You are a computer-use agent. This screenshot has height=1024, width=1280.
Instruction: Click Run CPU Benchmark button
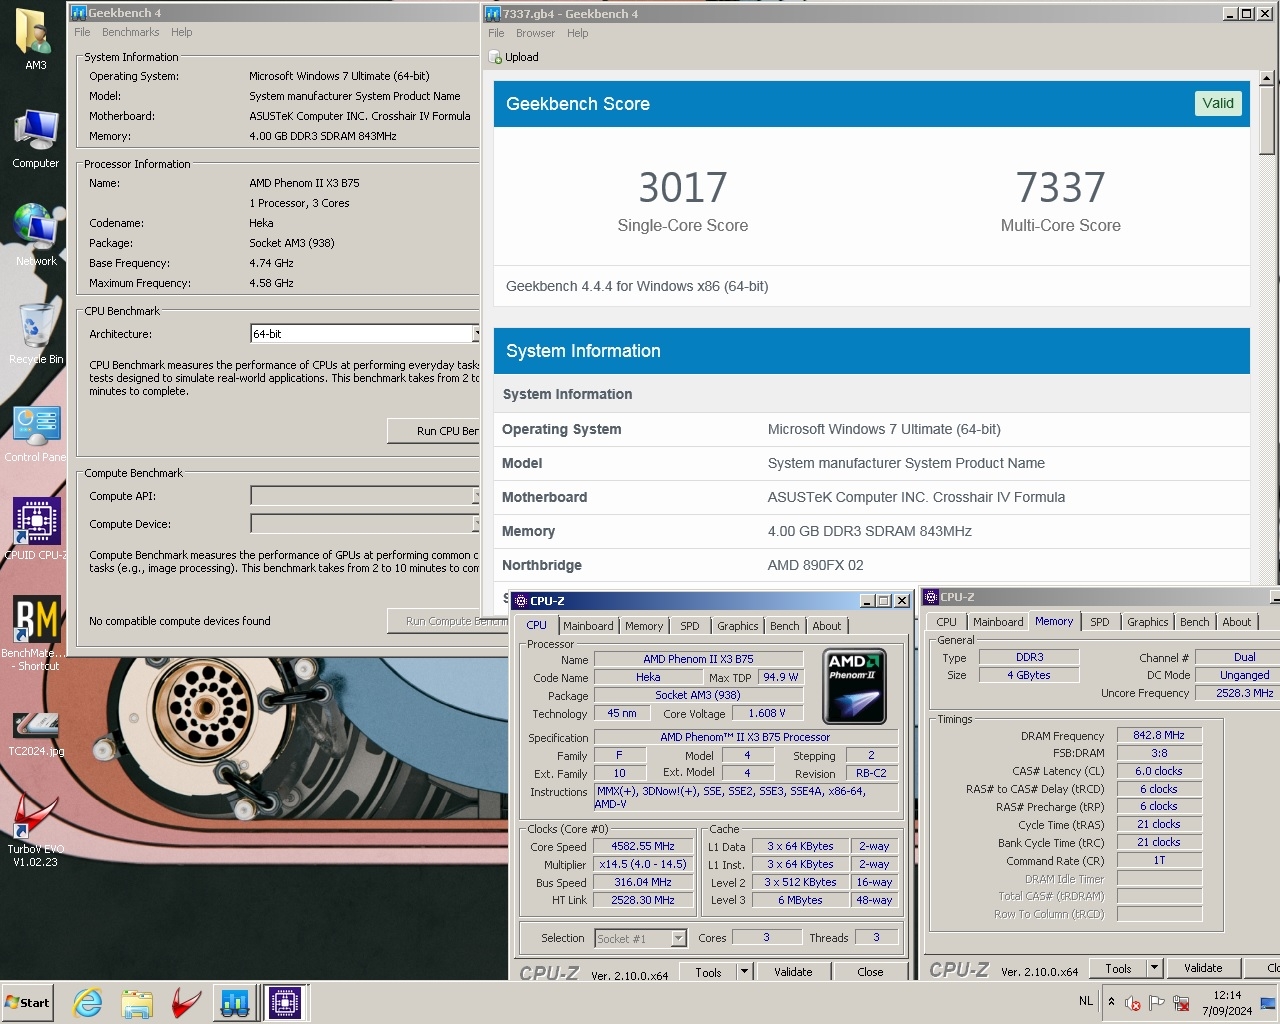(x=434, y=431)
